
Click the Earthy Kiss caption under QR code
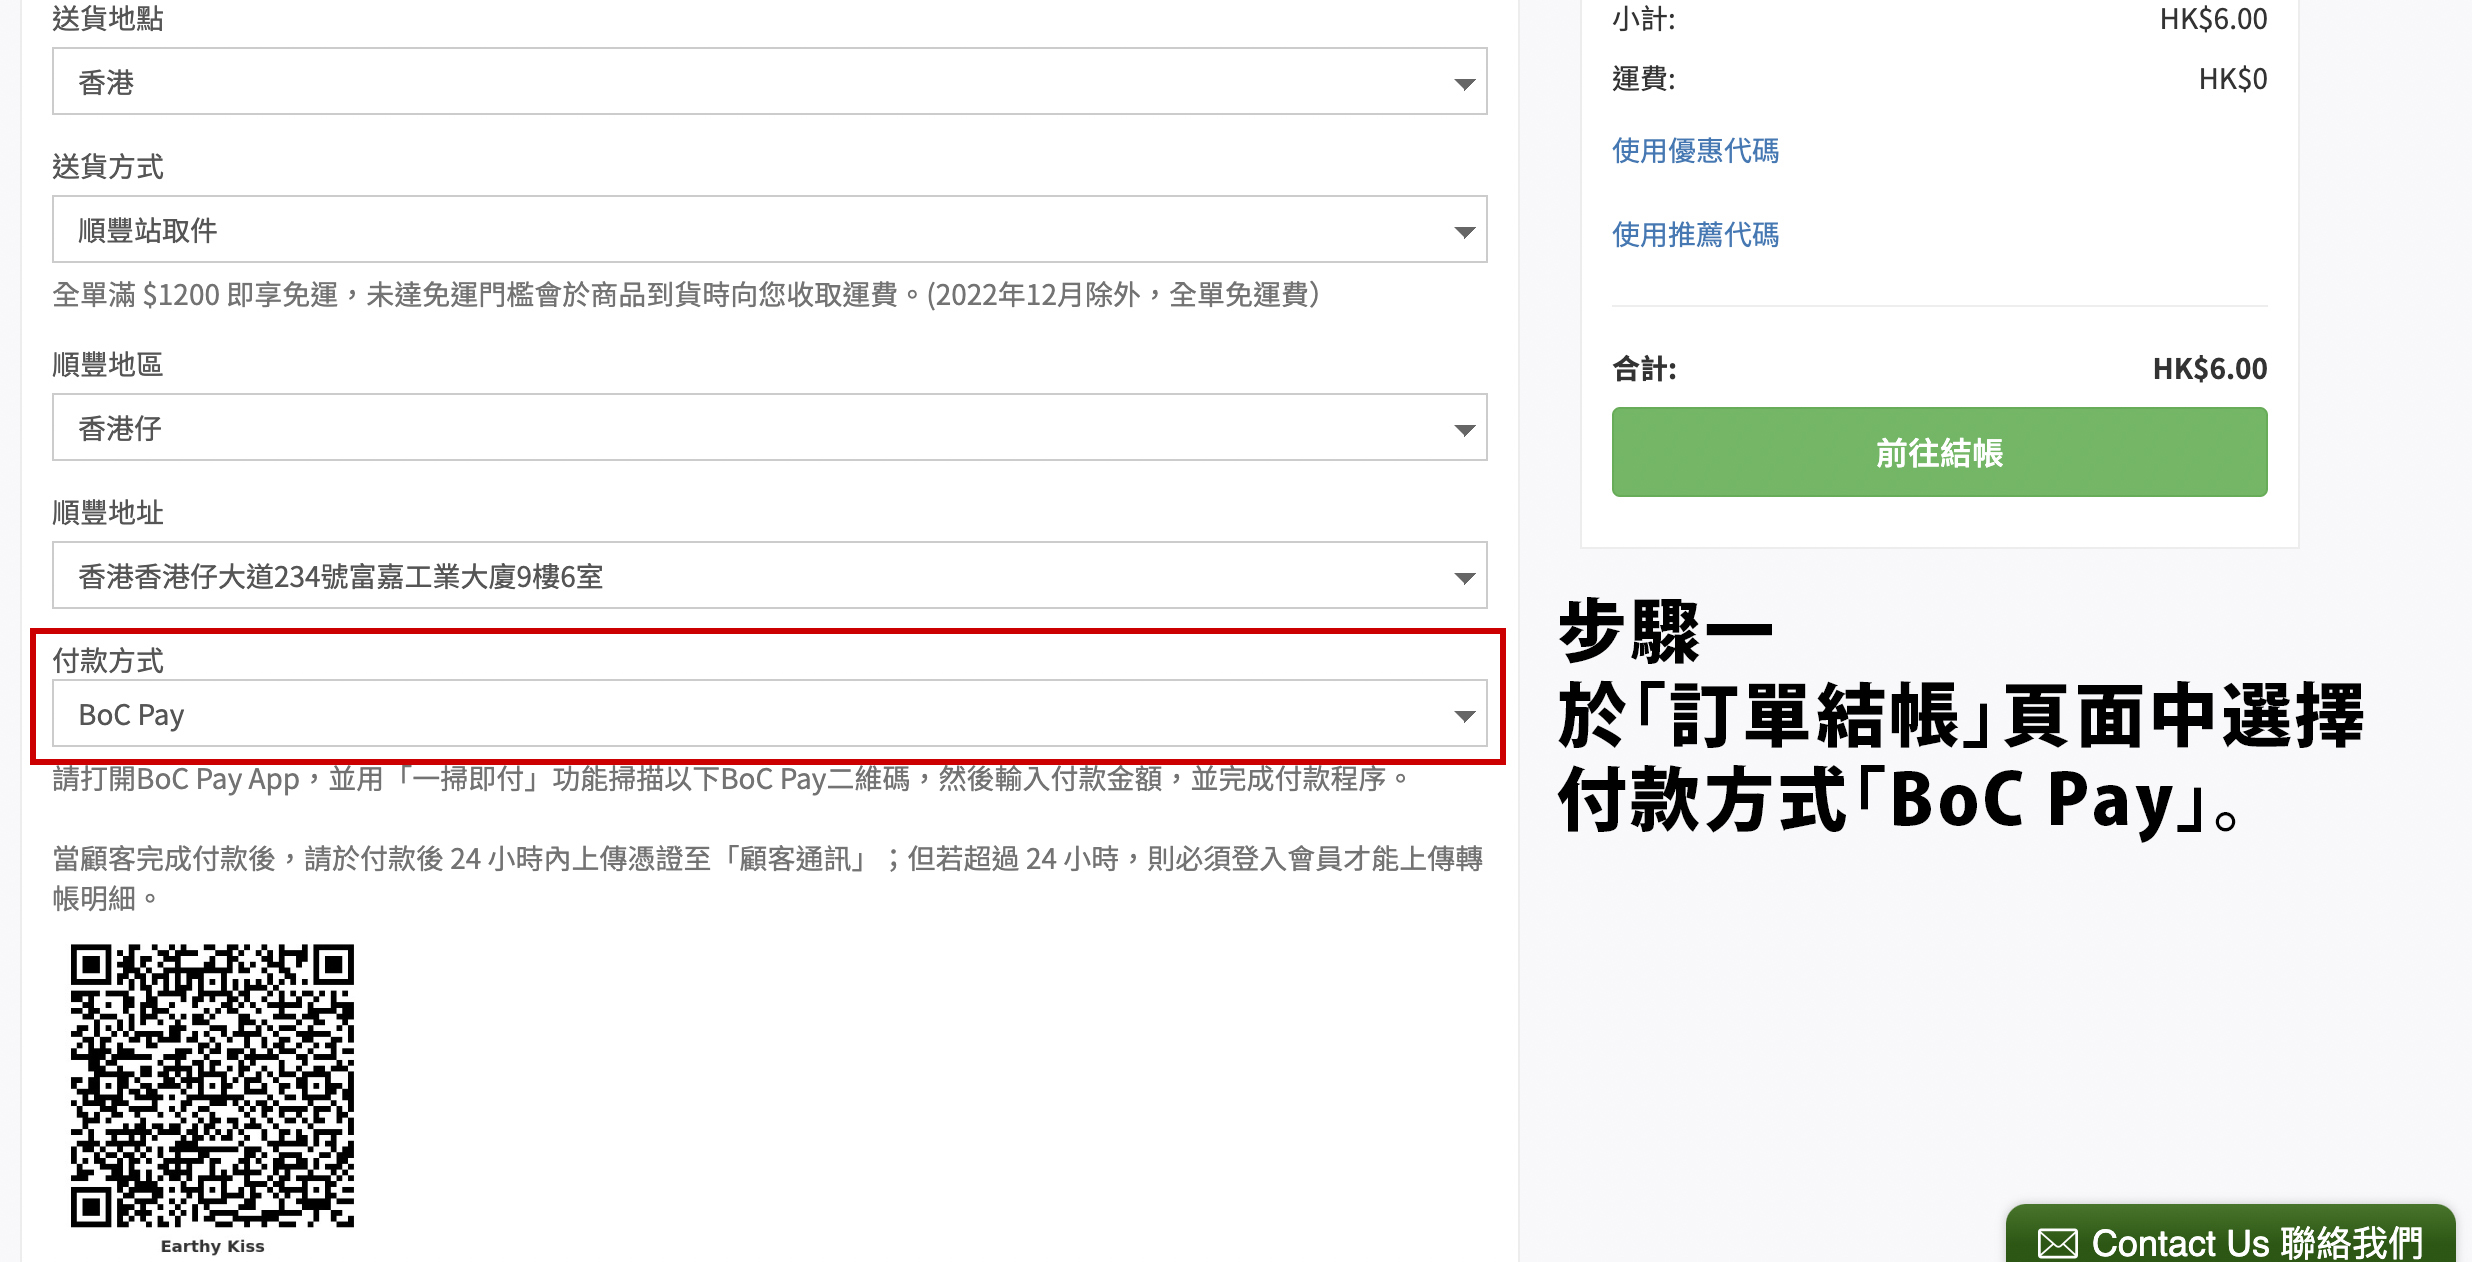(x=212, y=1246)
